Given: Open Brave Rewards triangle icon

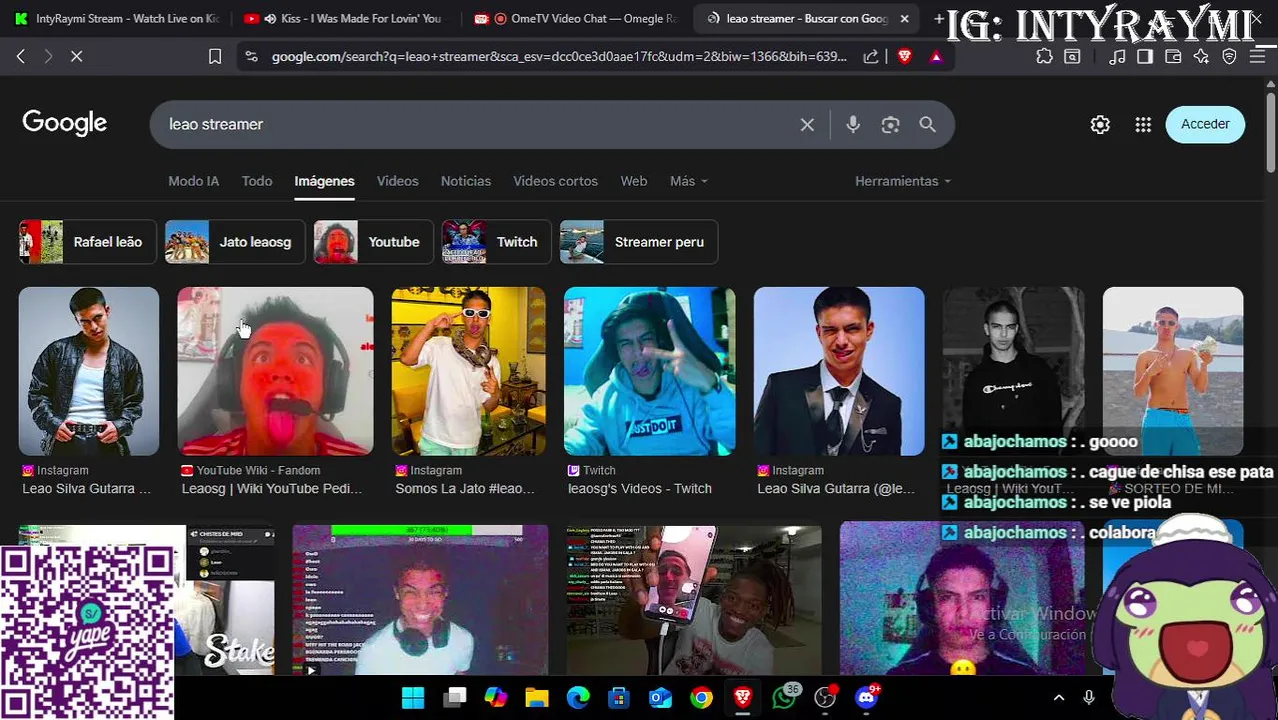Looking at the screenshot, I should point(936,57).
